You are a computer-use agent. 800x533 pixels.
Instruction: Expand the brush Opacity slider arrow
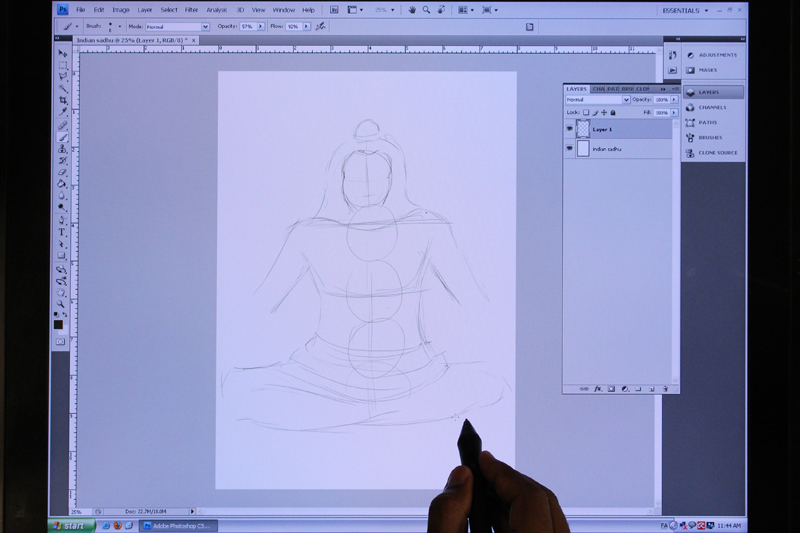pyautogui.click(x=262, y=27)
